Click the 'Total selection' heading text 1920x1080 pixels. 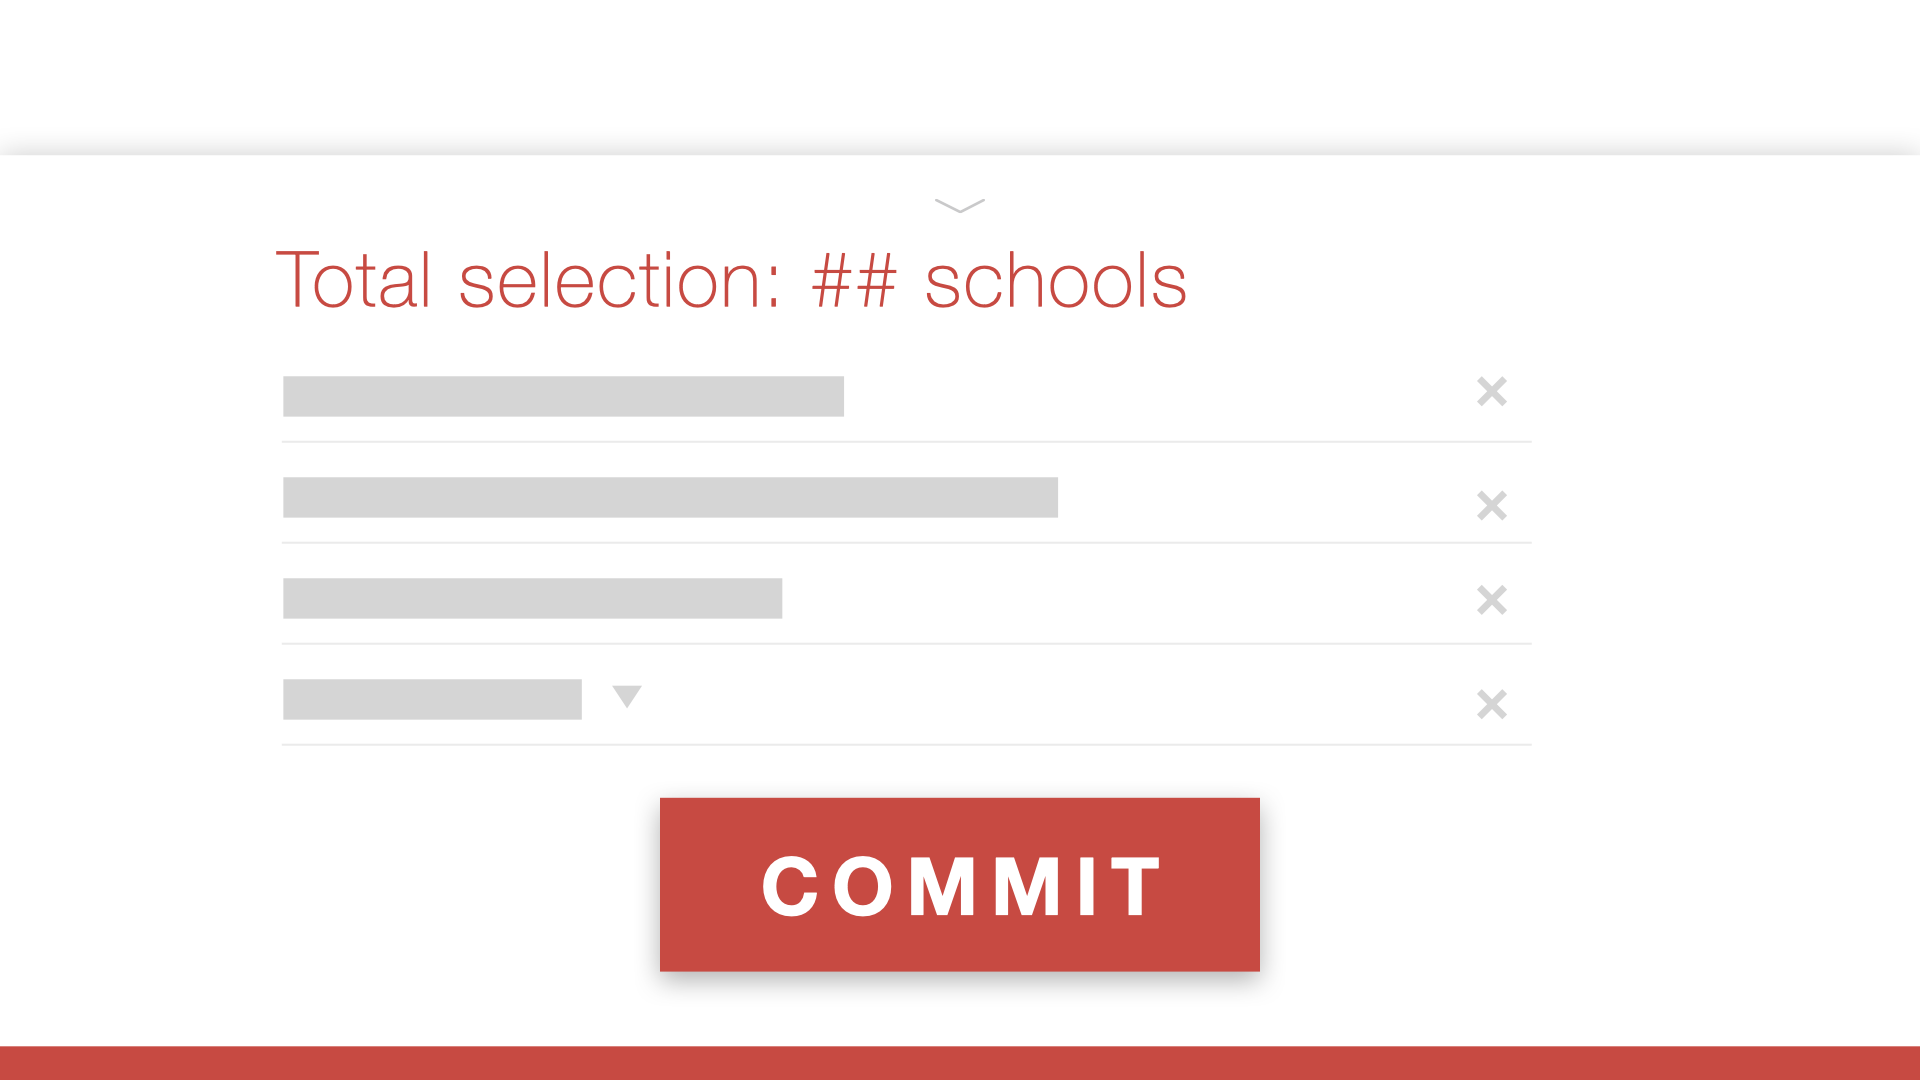730,281
